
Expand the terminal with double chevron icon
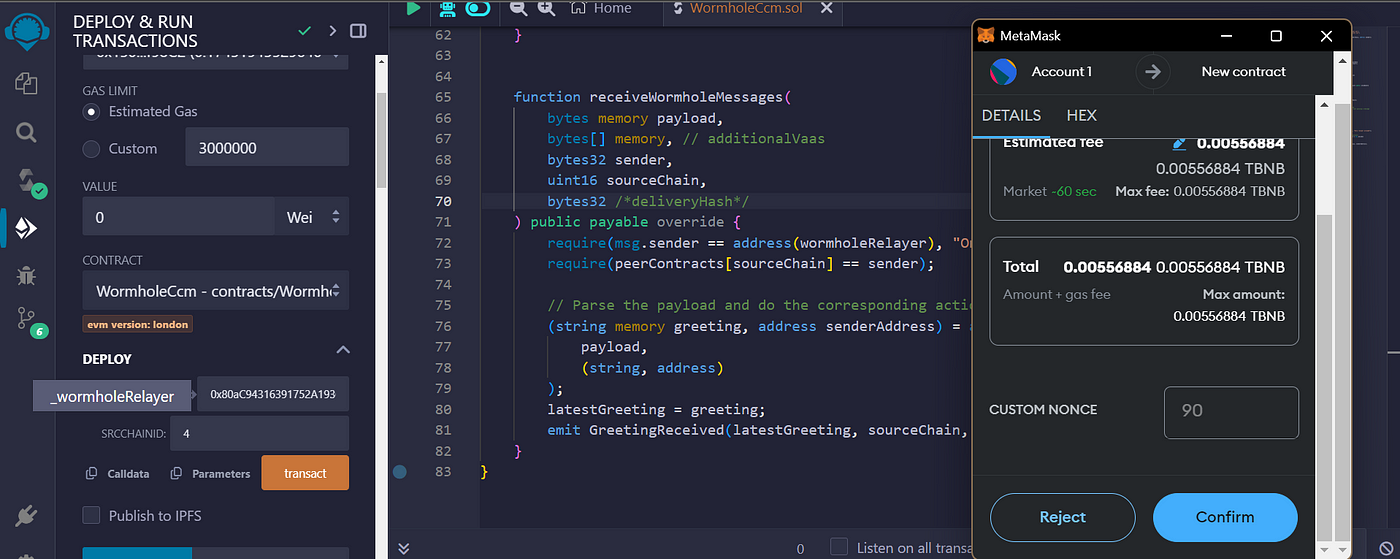coord(404,548)
